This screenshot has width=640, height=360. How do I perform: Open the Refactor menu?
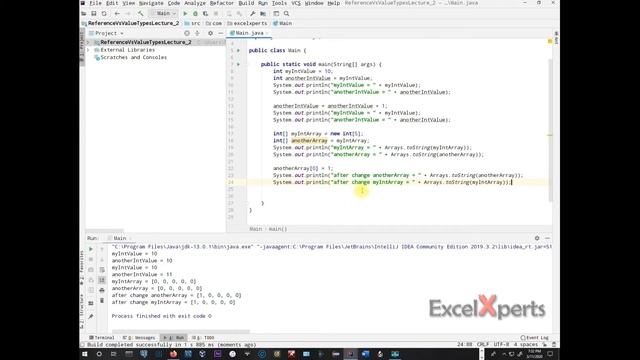point(222,3)
